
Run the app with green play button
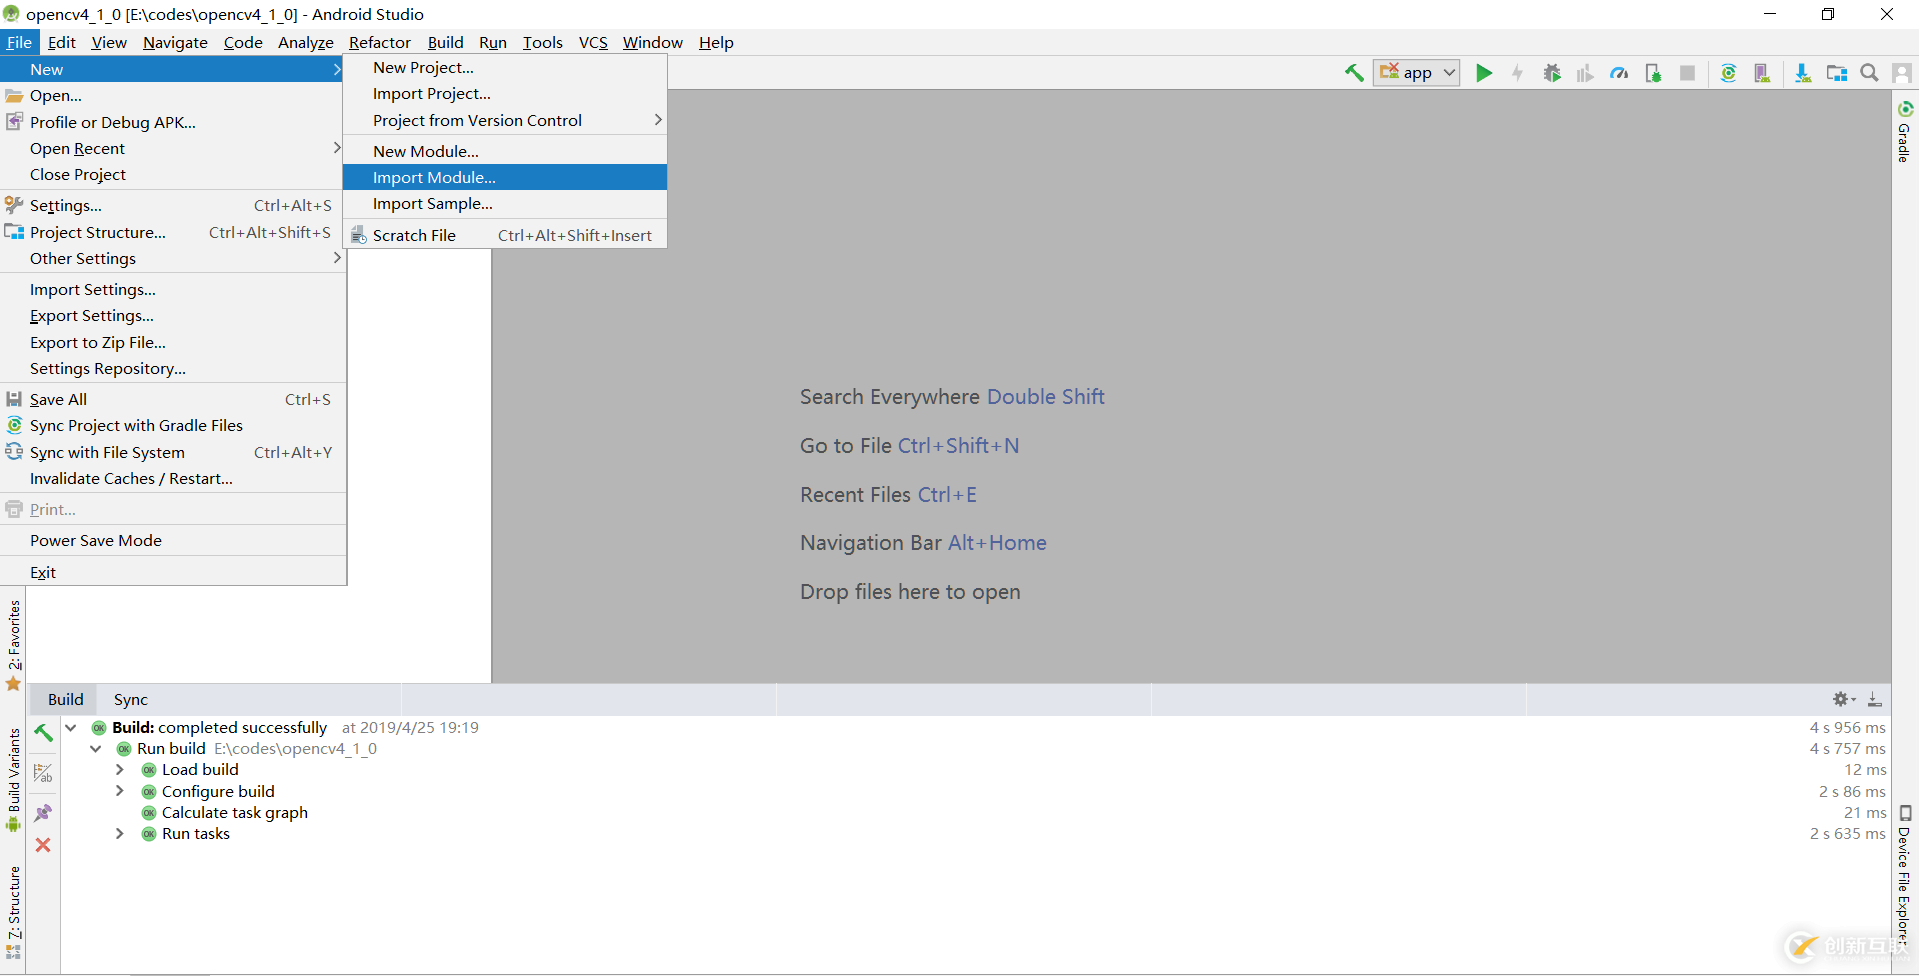[x=1484, y=73]
